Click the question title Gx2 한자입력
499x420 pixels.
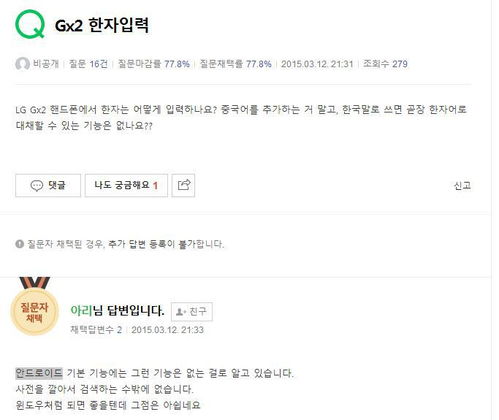[102, 25]
